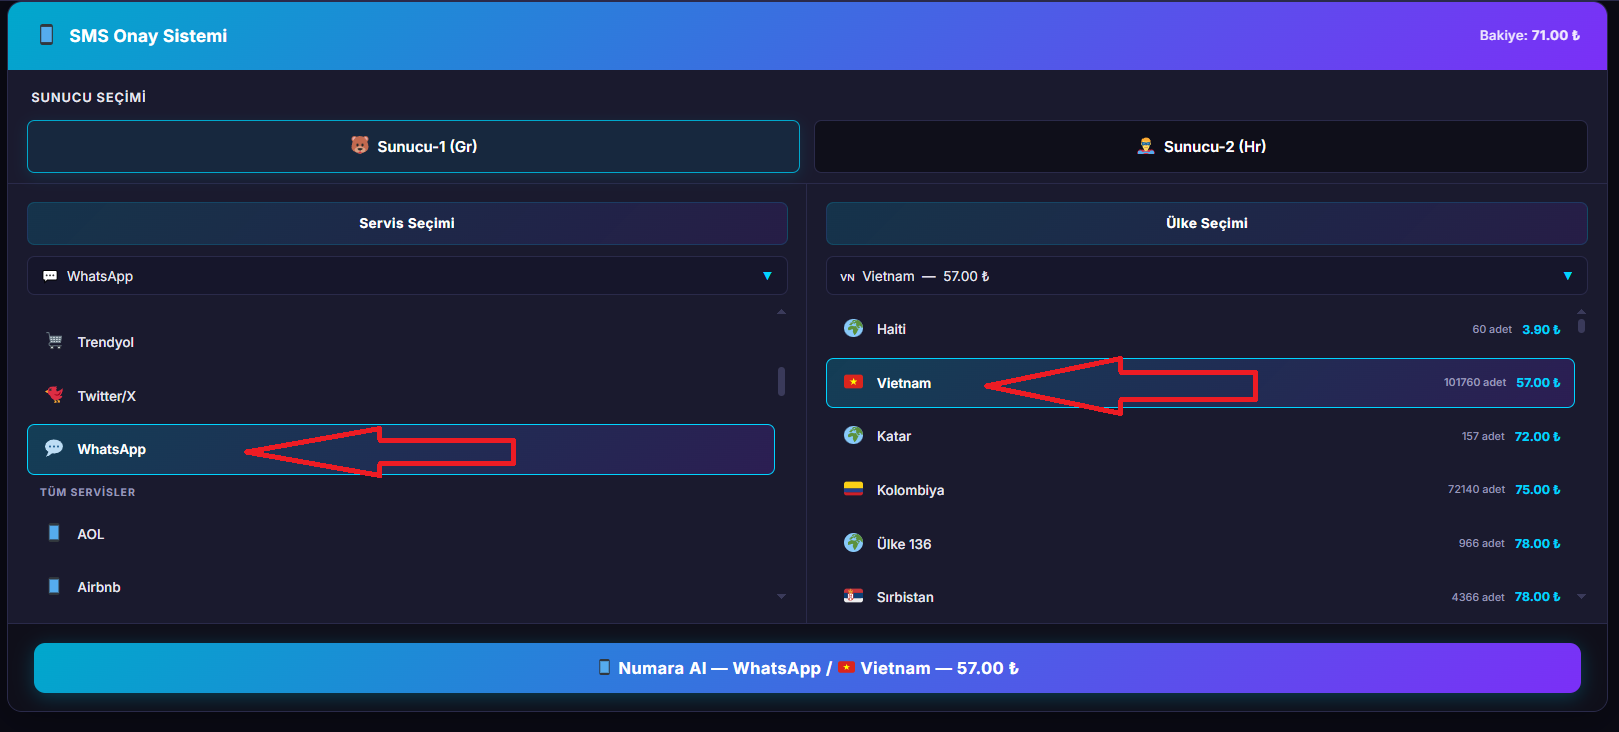Screen dimensions: 1619x732
Task: Switch to Sunucu-1 (Gr) server
Action: point(413,146)
